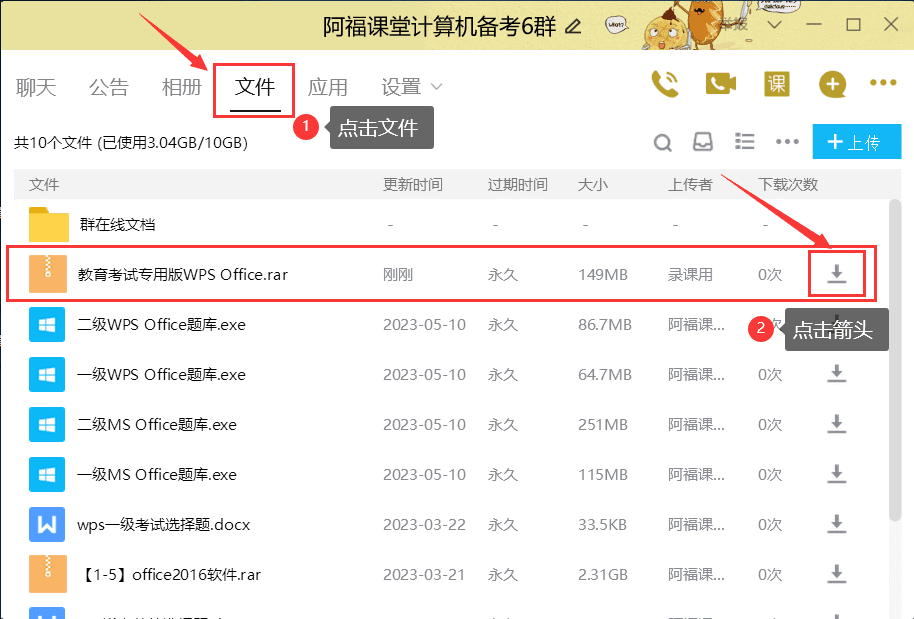Image resolution: width=914 pixels, height=619 pixels.
Task: Start a voice call in the group
Action: 665,85
